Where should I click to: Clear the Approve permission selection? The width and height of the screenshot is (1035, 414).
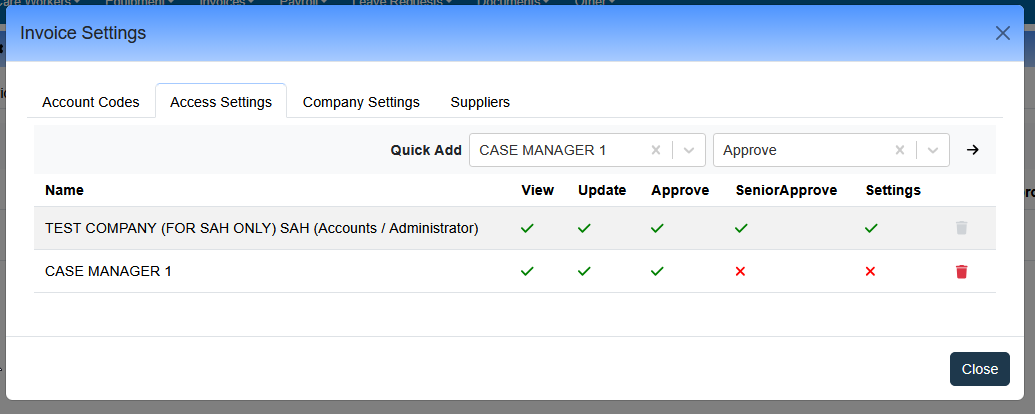[x=900, y=150]
